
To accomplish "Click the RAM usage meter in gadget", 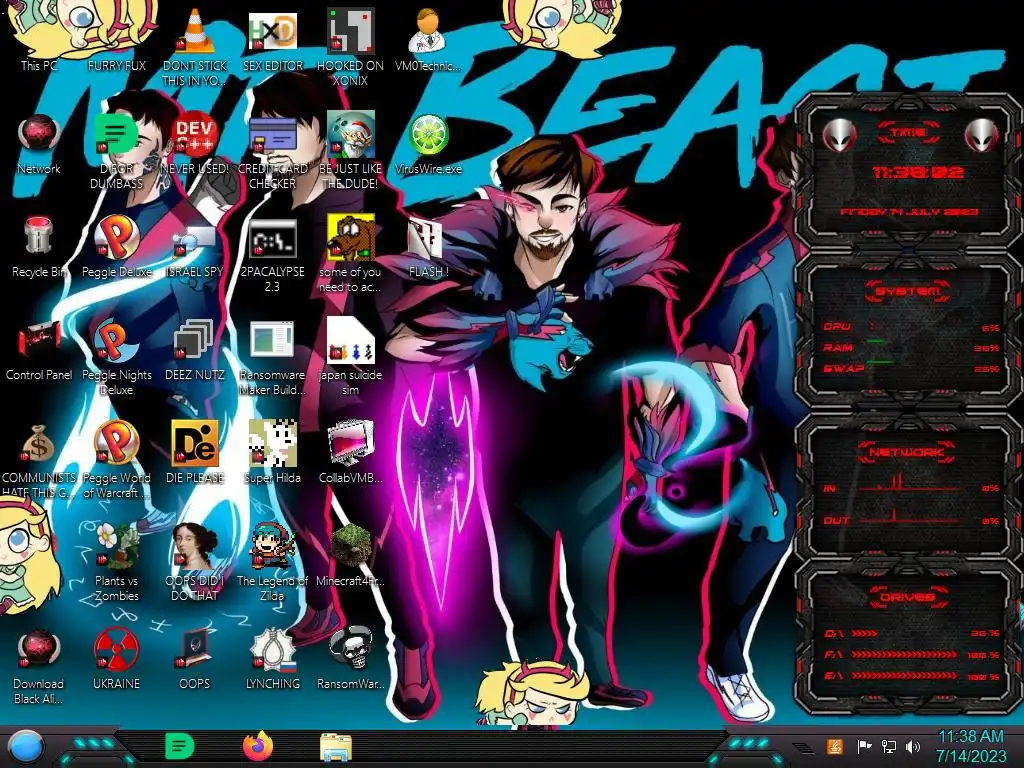I will tap(912, 348).
